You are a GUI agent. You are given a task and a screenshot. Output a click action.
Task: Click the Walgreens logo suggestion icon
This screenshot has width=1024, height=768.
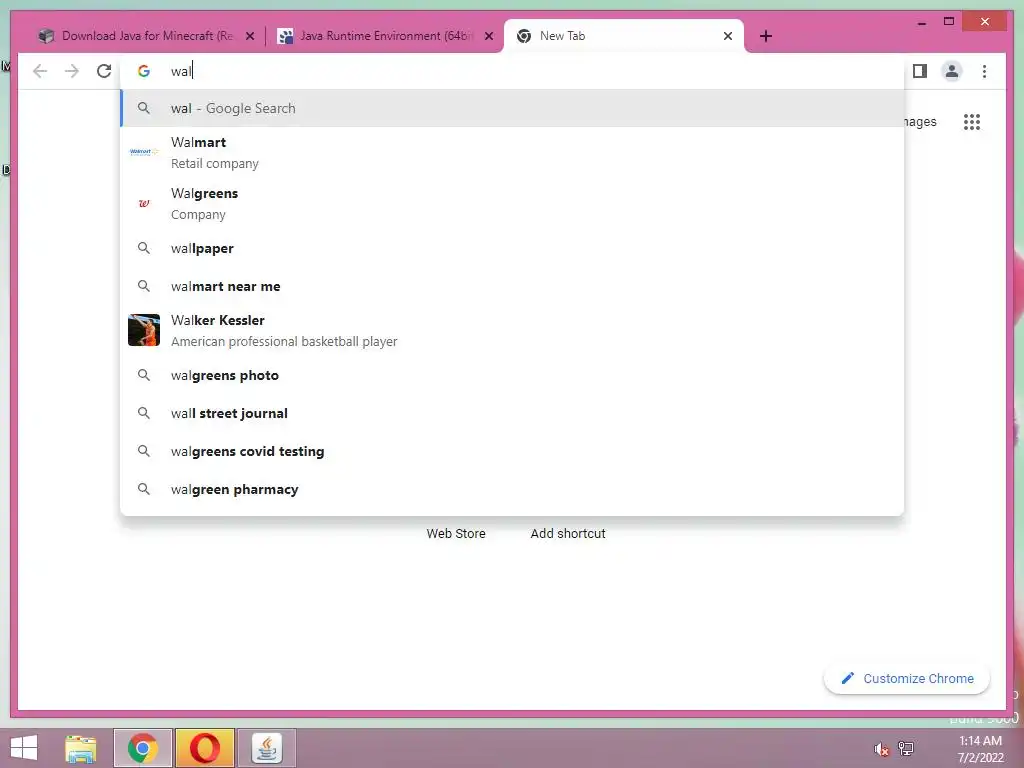pos(144,203)
